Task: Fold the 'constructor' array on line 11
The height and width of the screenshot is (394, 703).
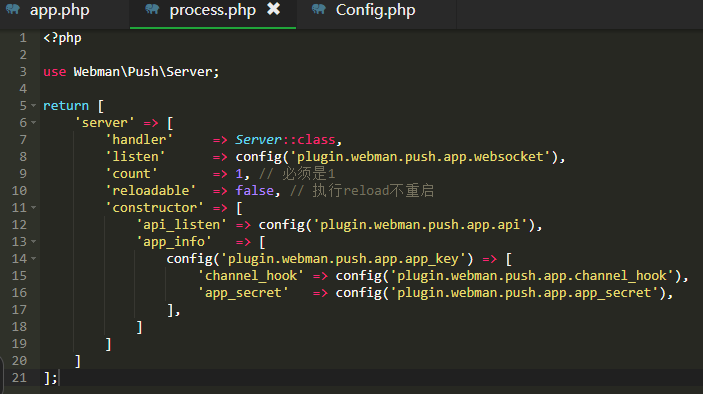Action: [x=34, y=208]
